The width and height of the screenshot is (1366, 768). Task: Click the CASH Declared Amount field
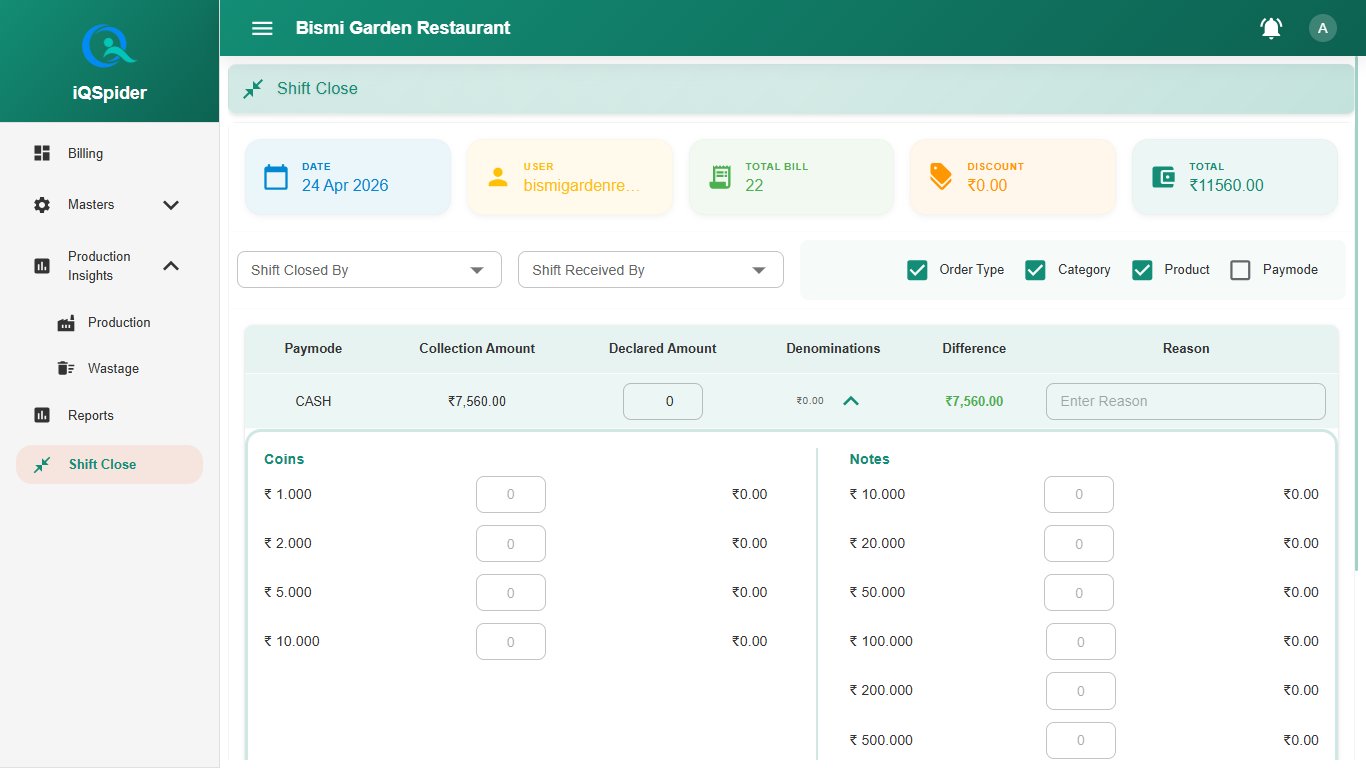point(663,401)
